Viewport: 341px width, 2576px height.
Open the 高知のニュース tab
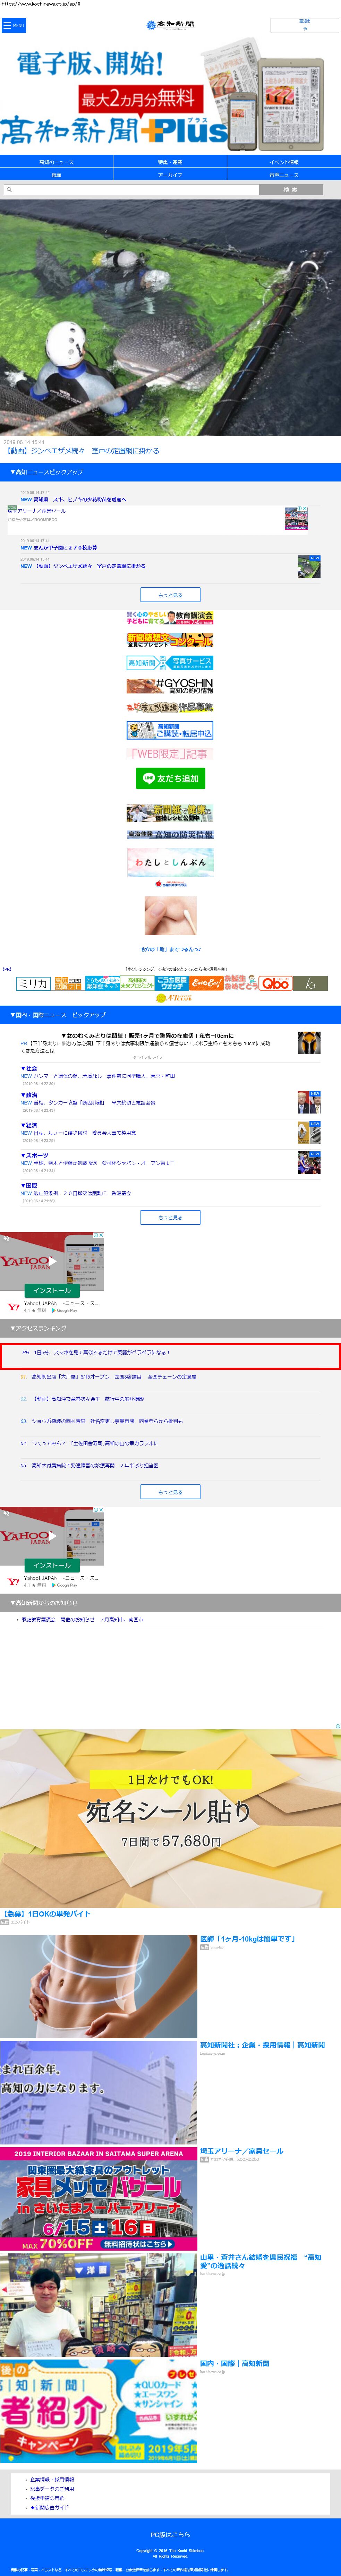point(56,162)
